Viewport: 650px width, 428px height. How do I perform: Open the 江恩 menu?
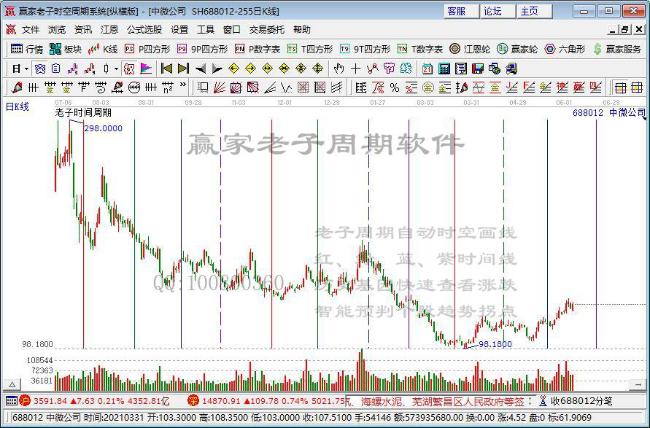pos(109,30)
